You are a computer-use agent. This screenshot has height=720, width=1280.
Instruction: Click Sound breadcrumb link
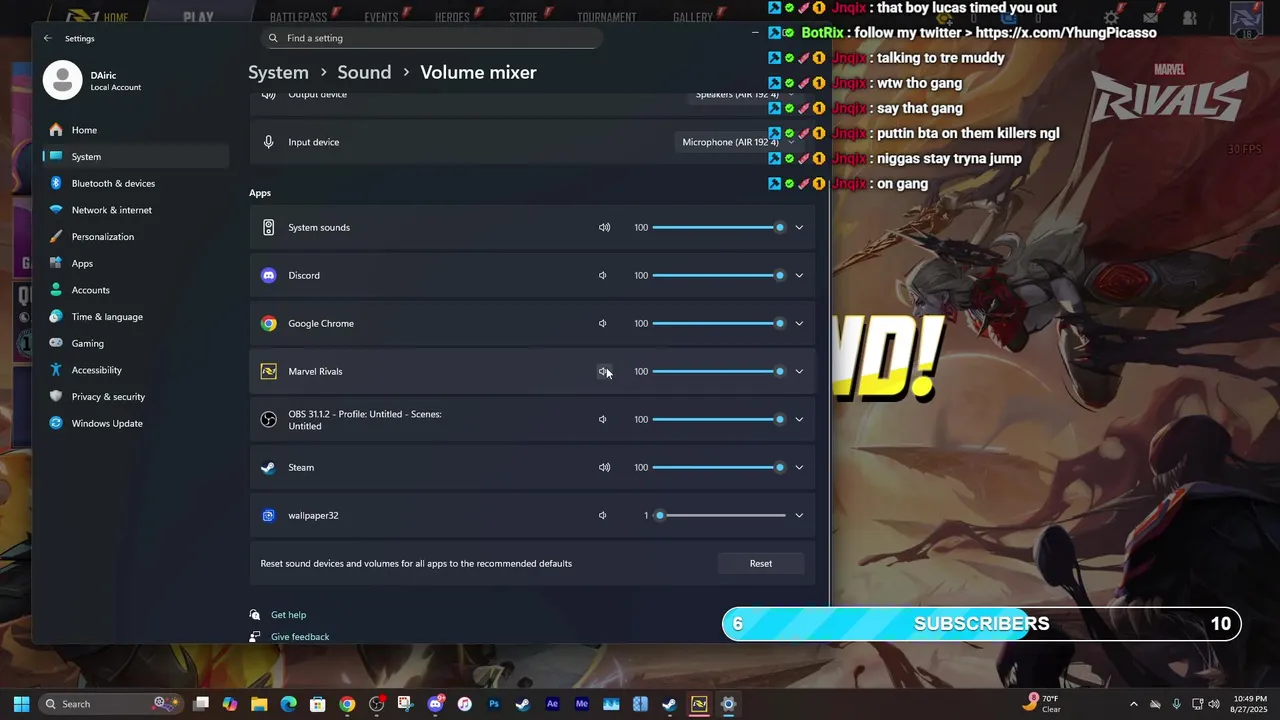tap(364, 72)
